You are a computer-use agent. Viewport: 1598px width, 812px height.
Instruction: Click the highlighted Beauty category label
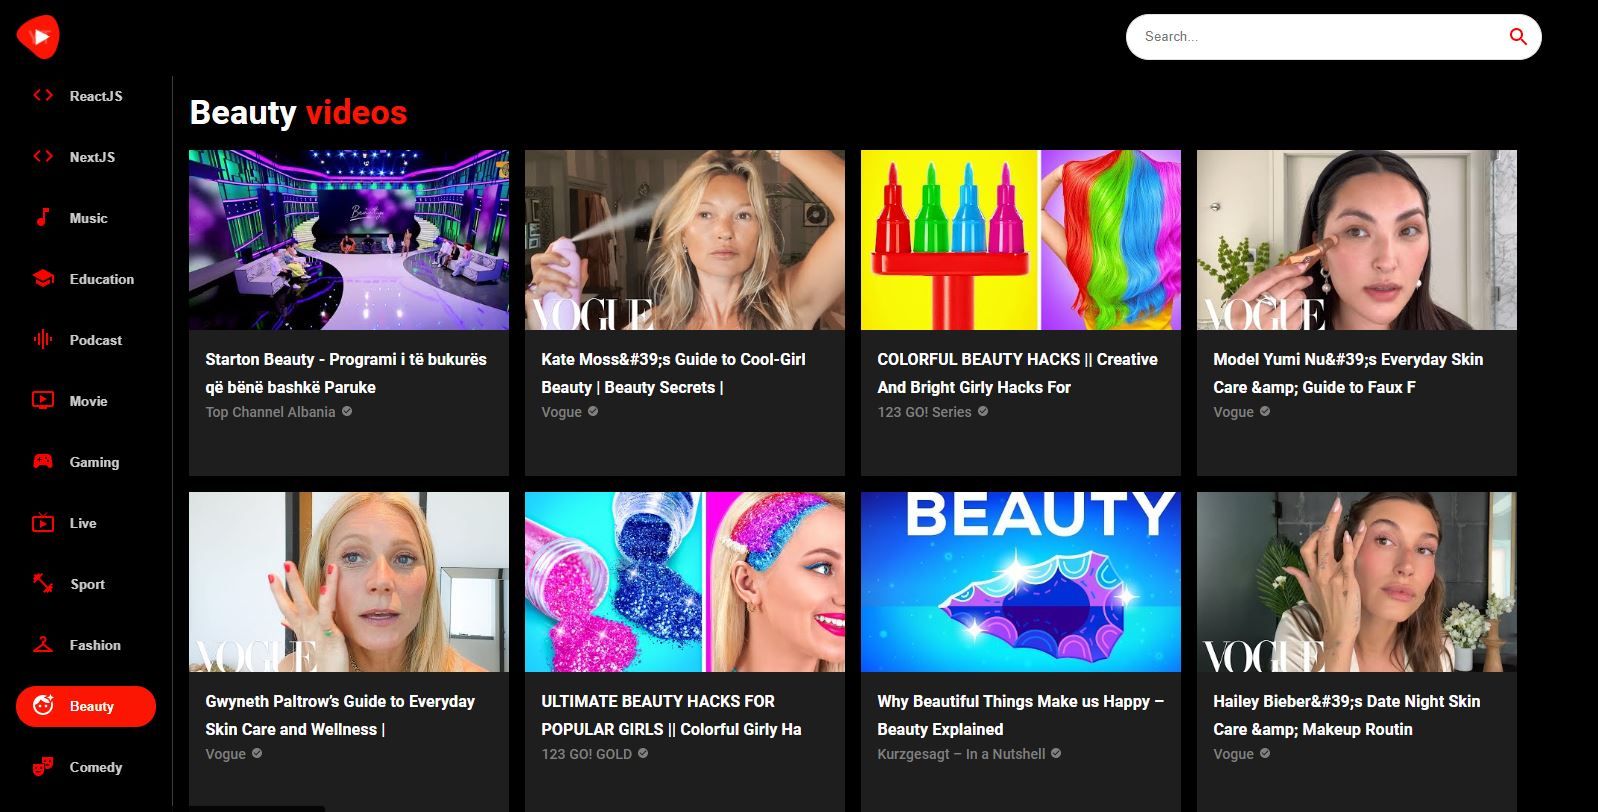point(92,706)
